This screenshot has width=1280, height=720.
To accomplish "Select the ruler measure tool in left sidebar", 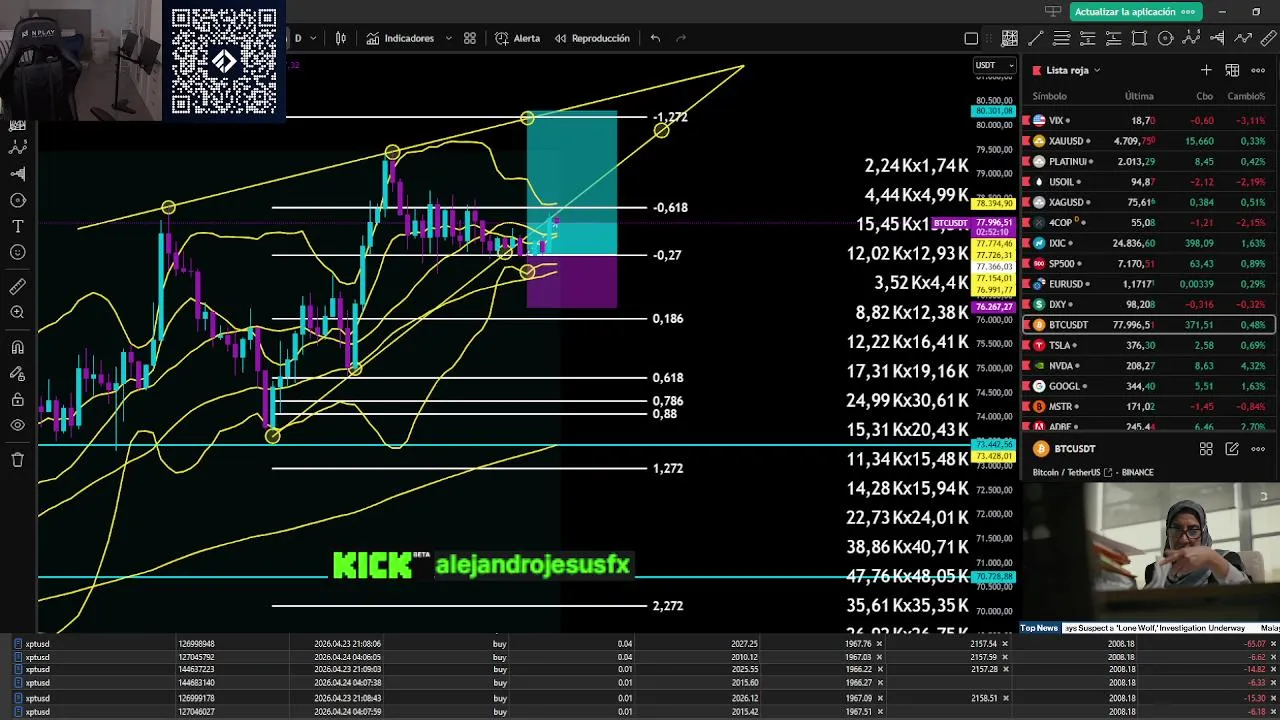I will pyautogui.click(x=17, y=287).
